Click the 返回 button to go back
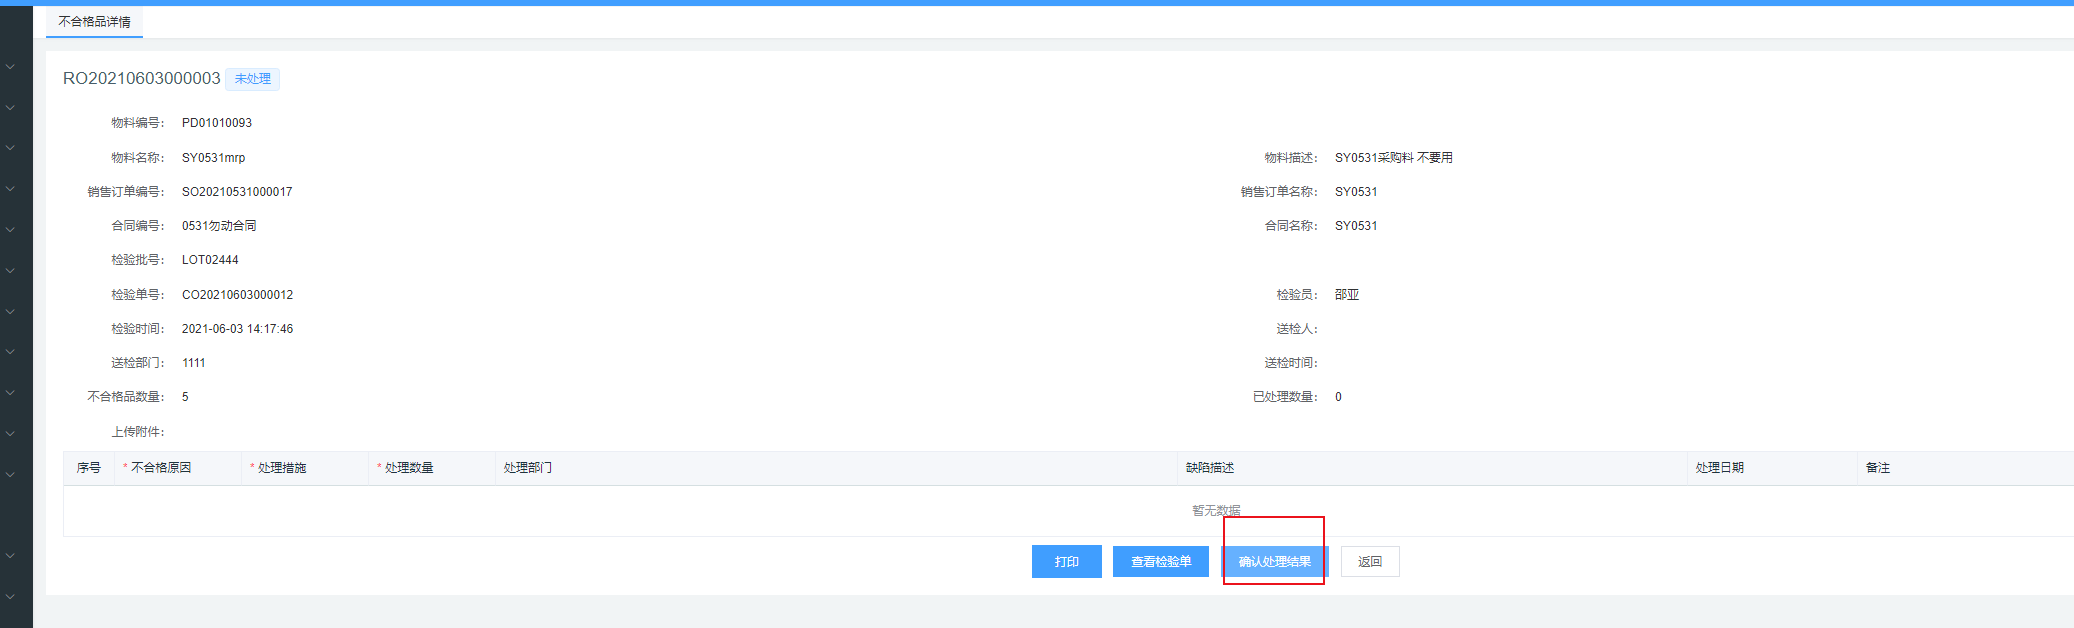This screenshot has height=628, width=2074. 1369,562
